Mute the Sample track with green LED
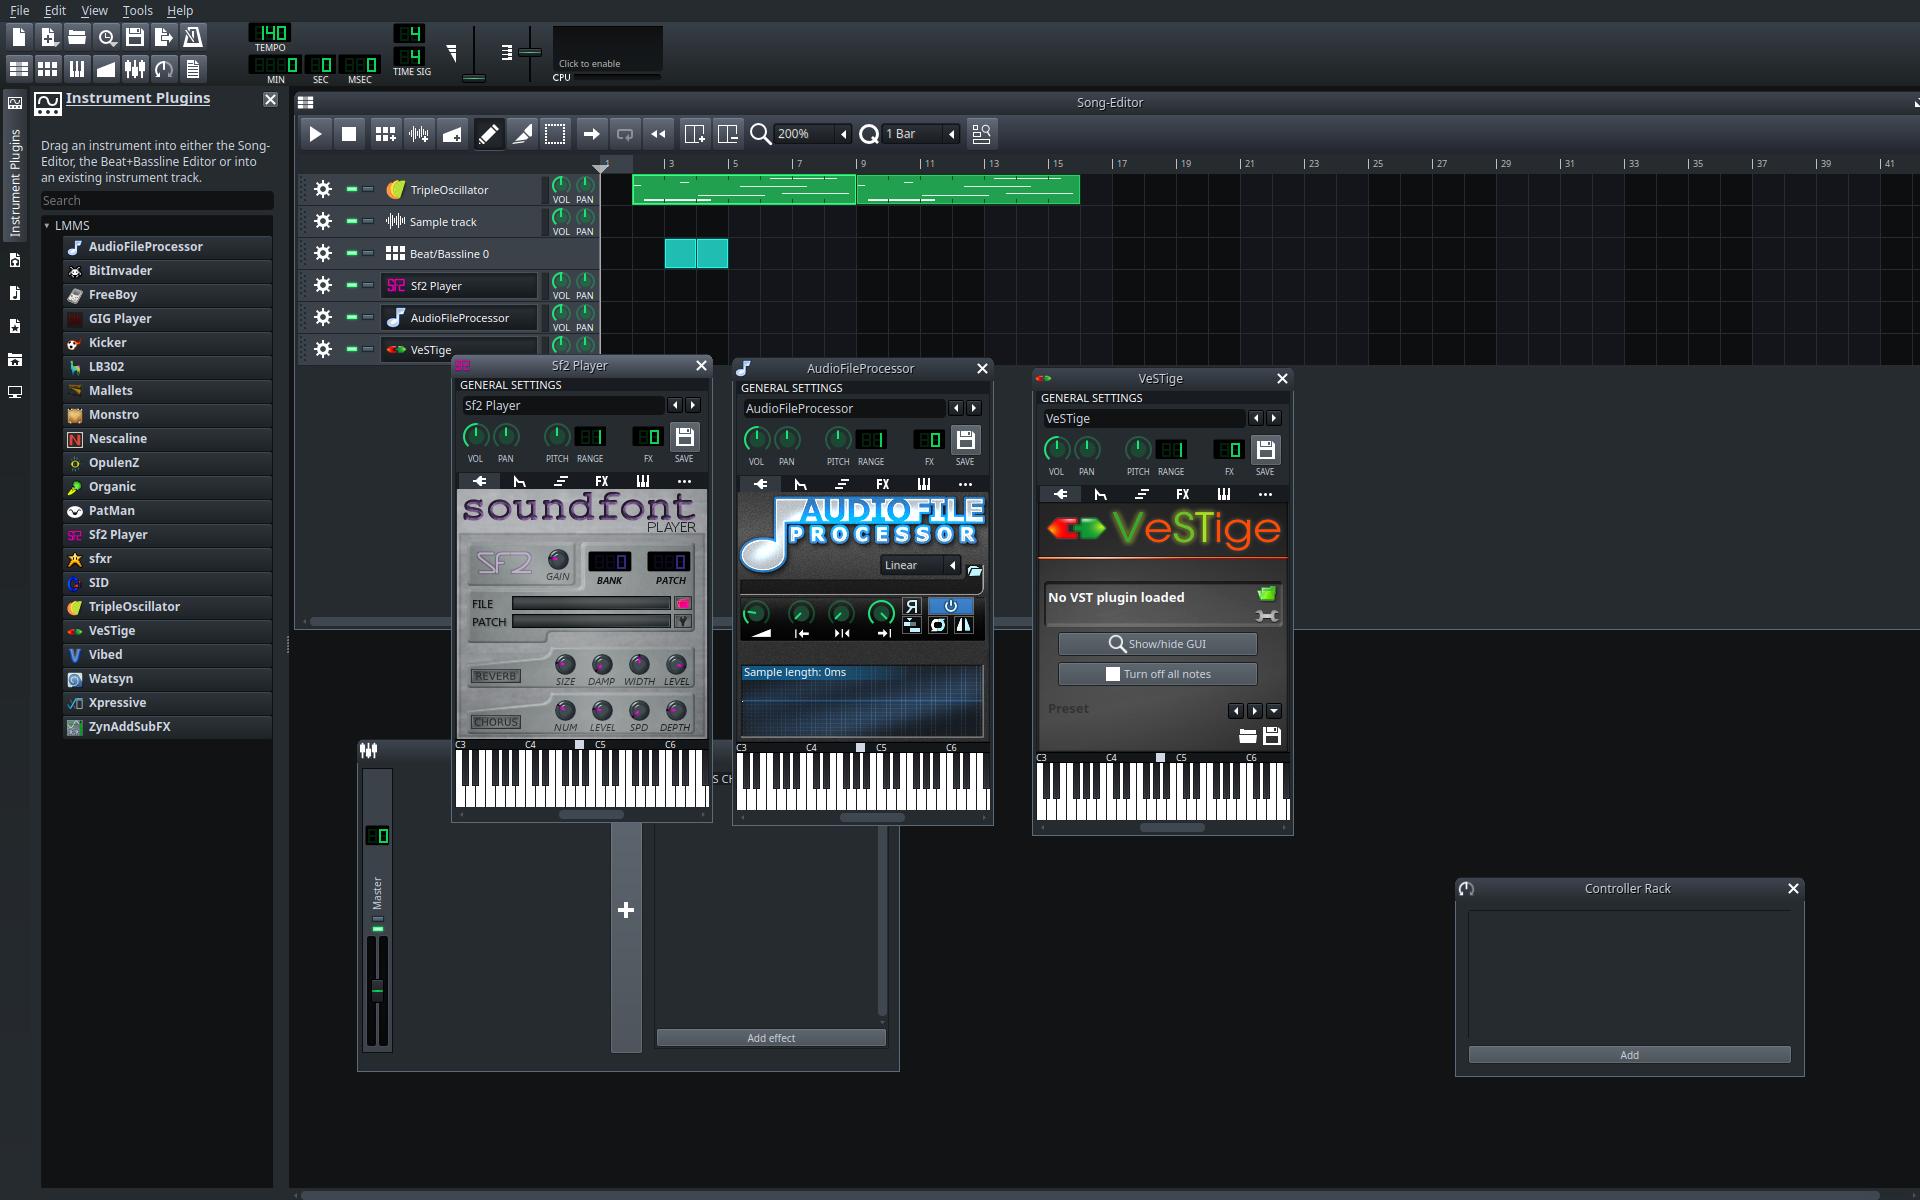Screen dimensions: 1920x1200 351,221
